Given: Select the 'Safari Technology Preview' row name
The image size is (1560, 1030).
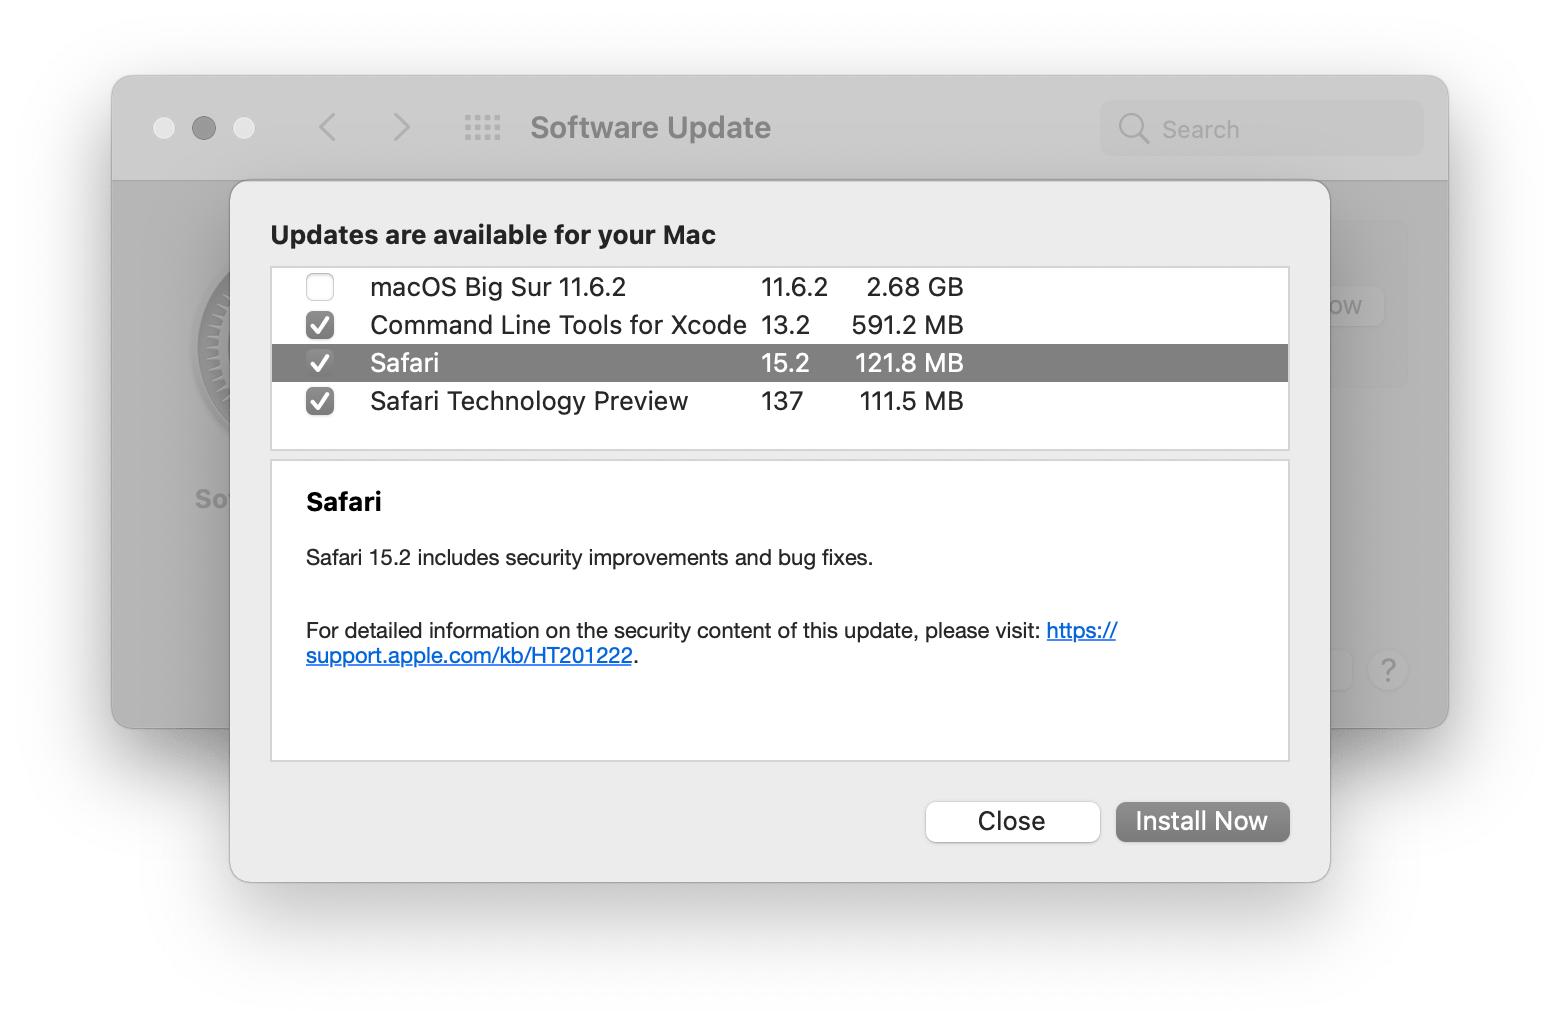Looking at the screenshot, I should click(529, 401).
